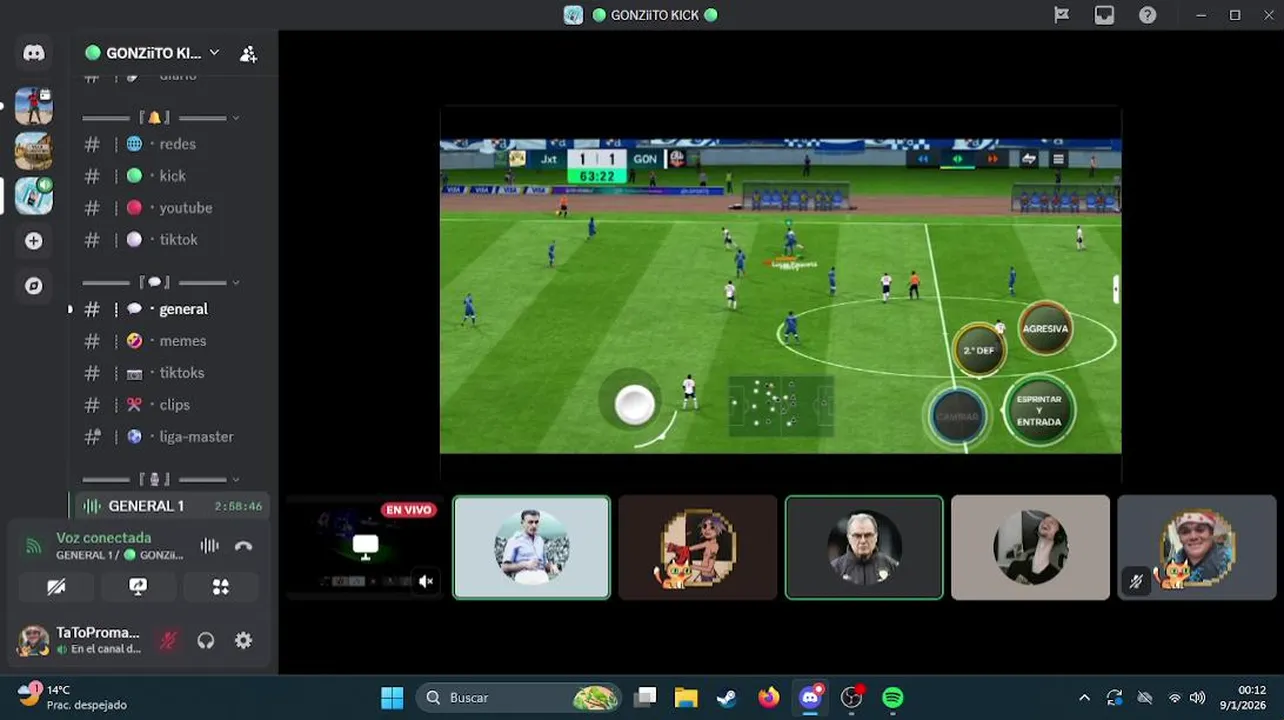Click the minimap radar in the game
This screenshot has height=720, width=1284.
coord(780,406)
